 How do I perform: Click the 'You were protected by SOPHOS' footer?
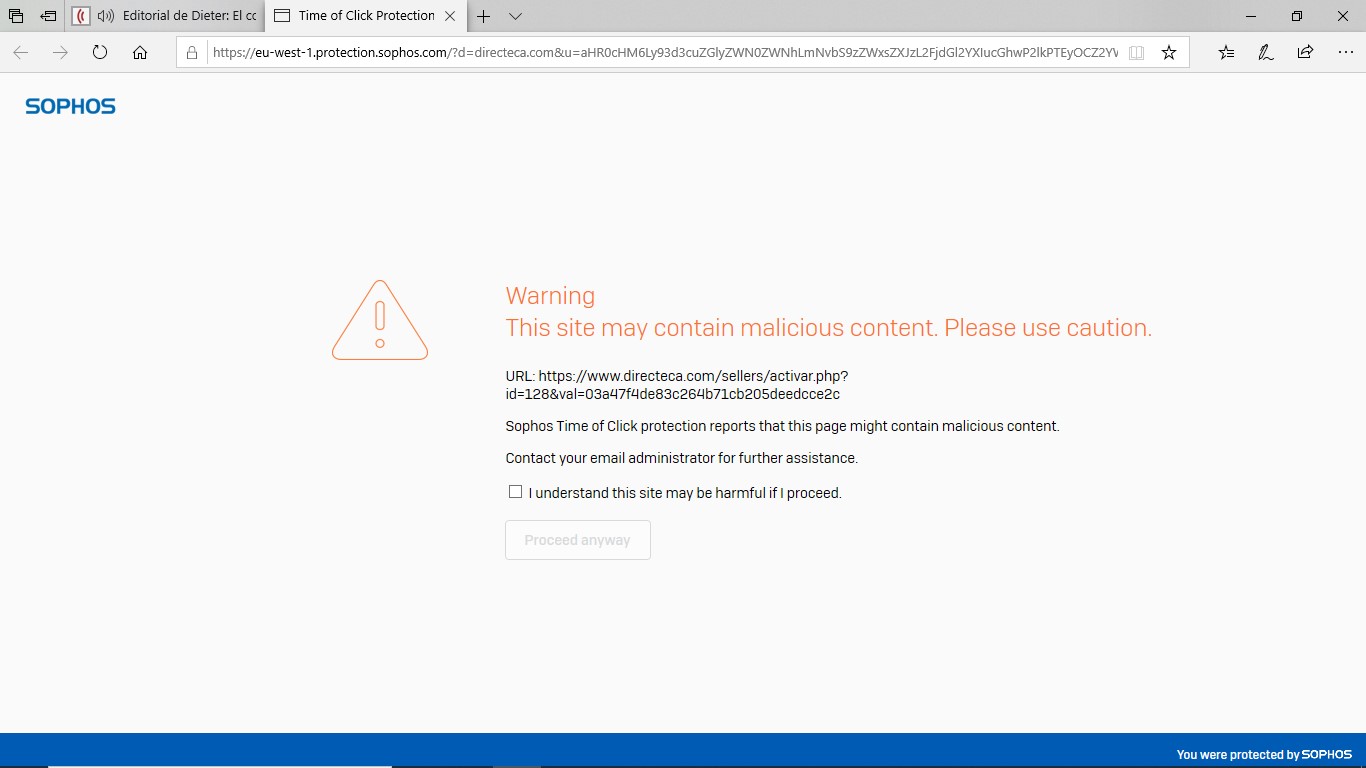[x=1264, y=755]
